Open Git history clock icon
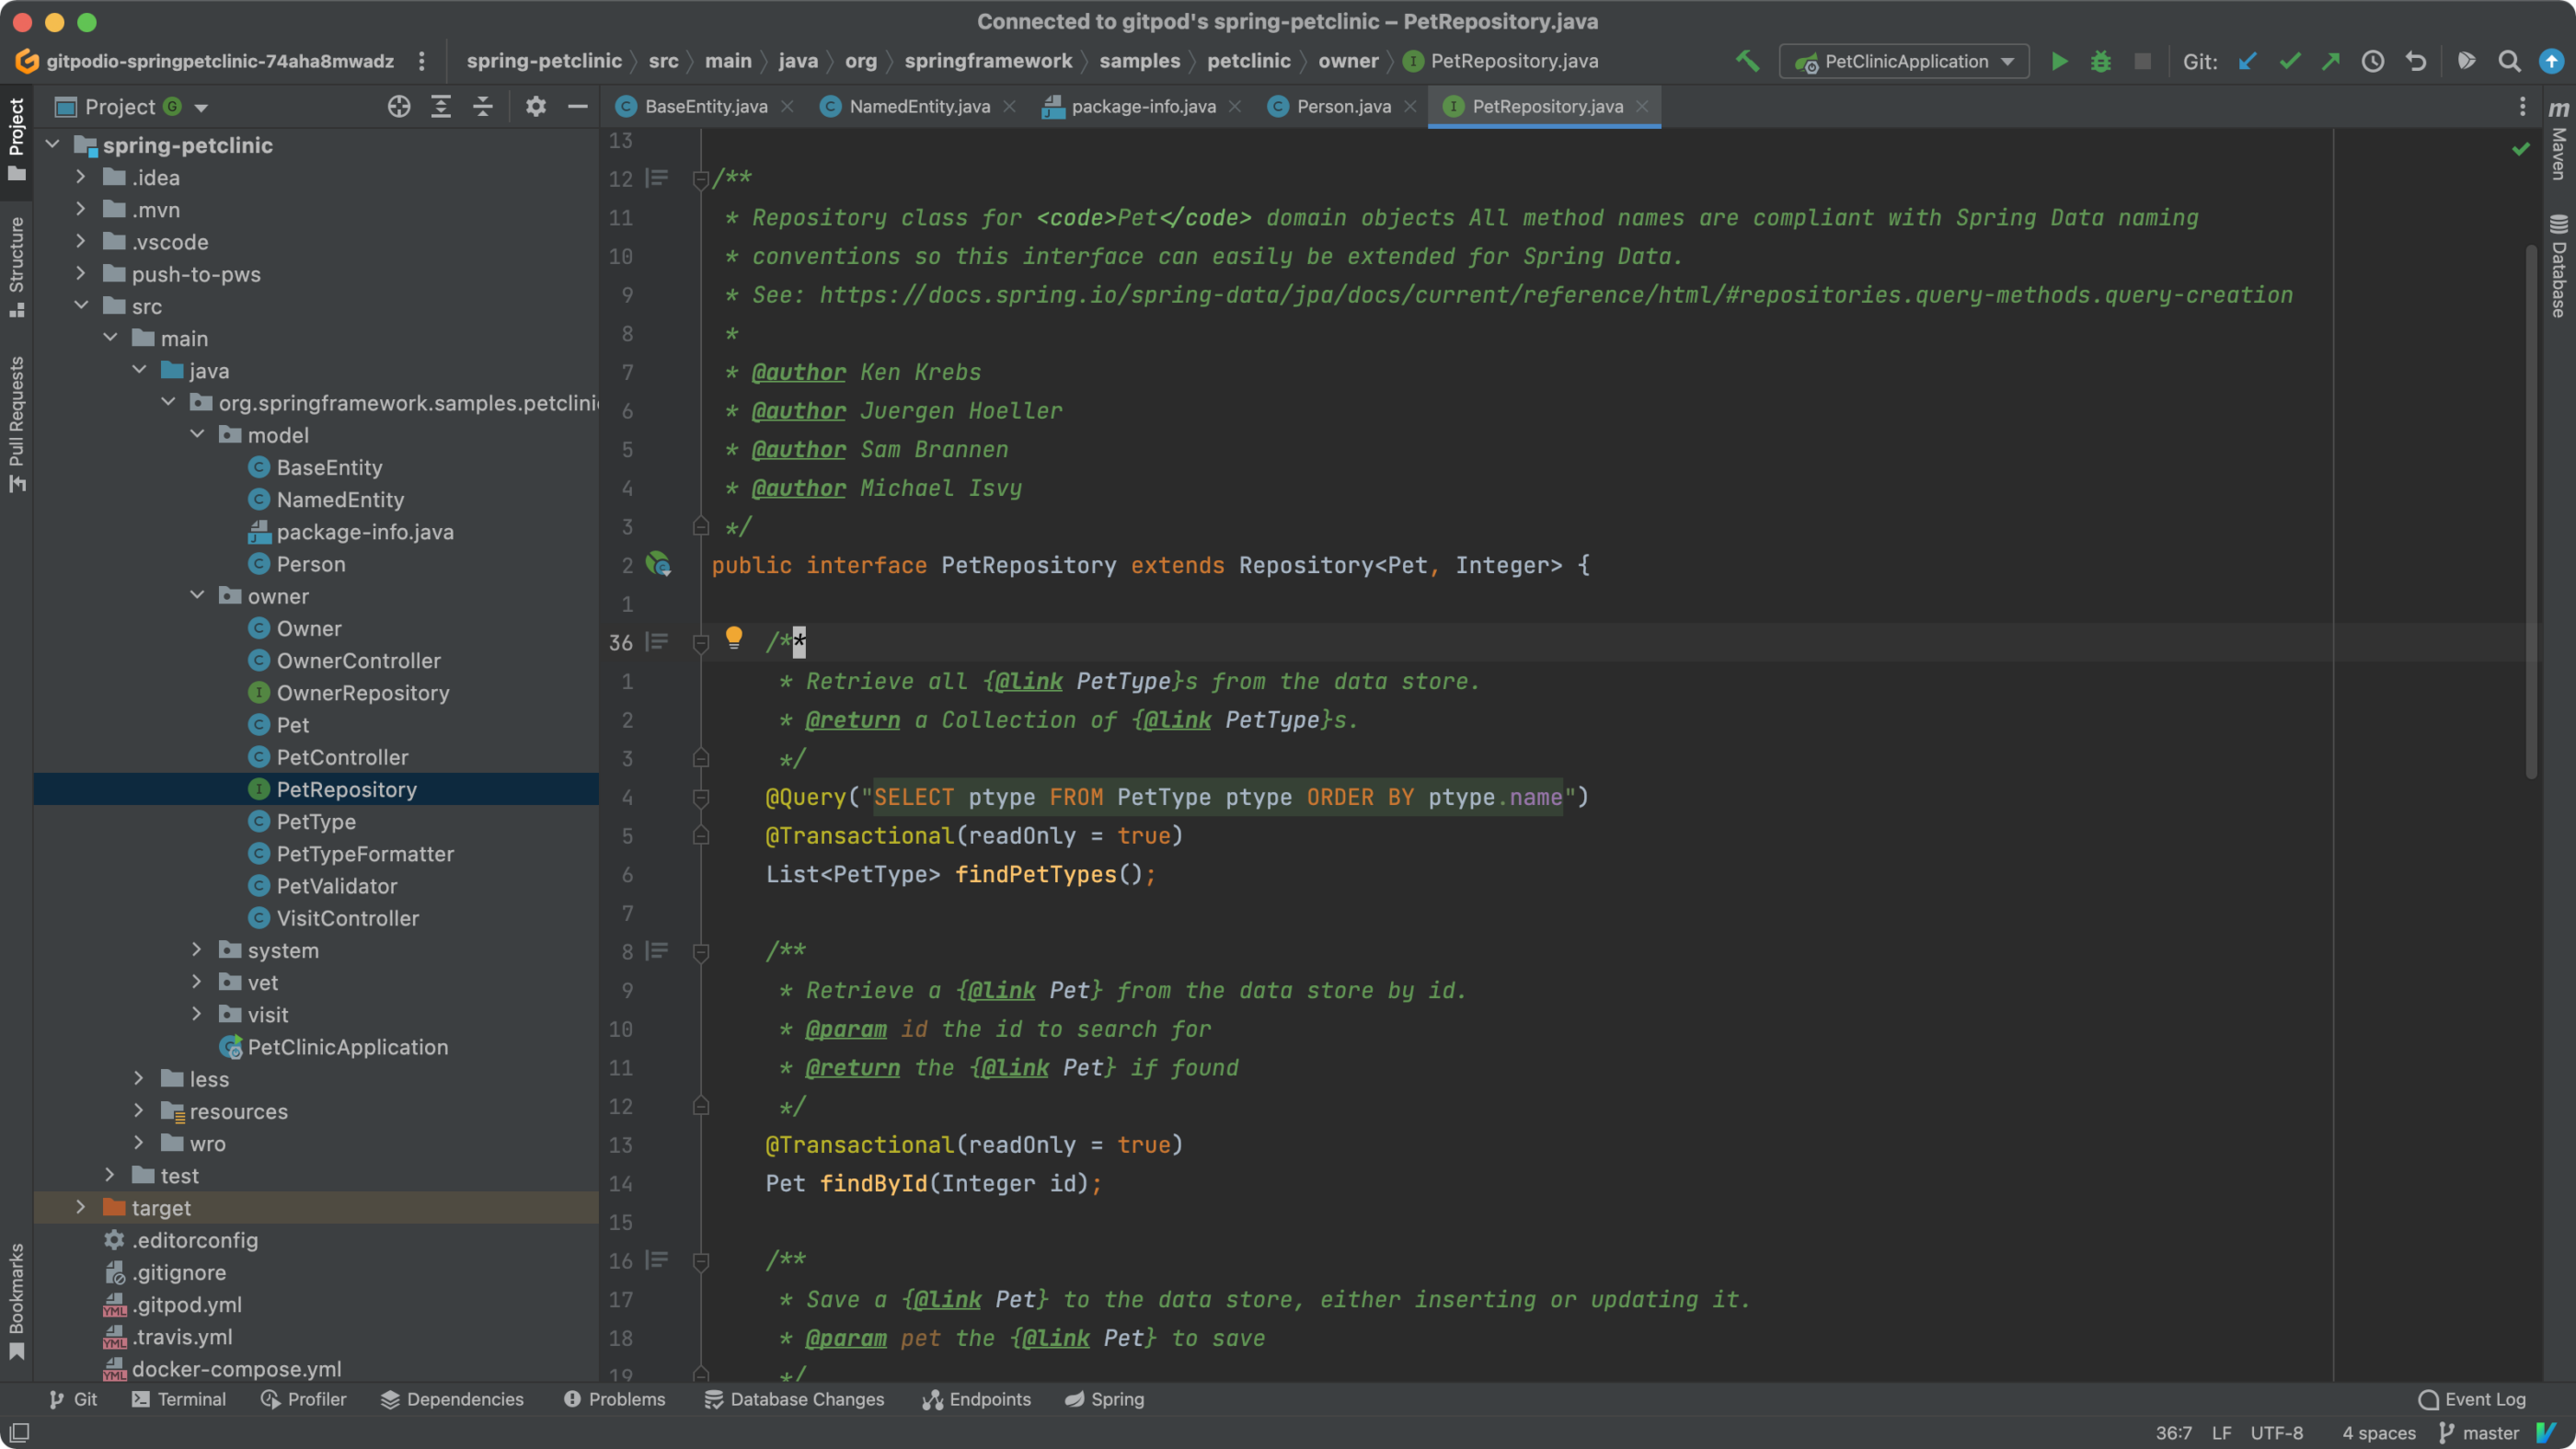This screenshot has width=2576, height=1449. point(2372,61)
